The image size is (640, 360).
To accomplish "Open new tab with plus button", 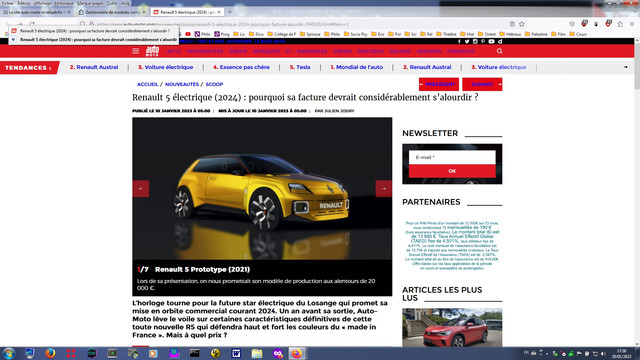I will (x=229, y=12).
